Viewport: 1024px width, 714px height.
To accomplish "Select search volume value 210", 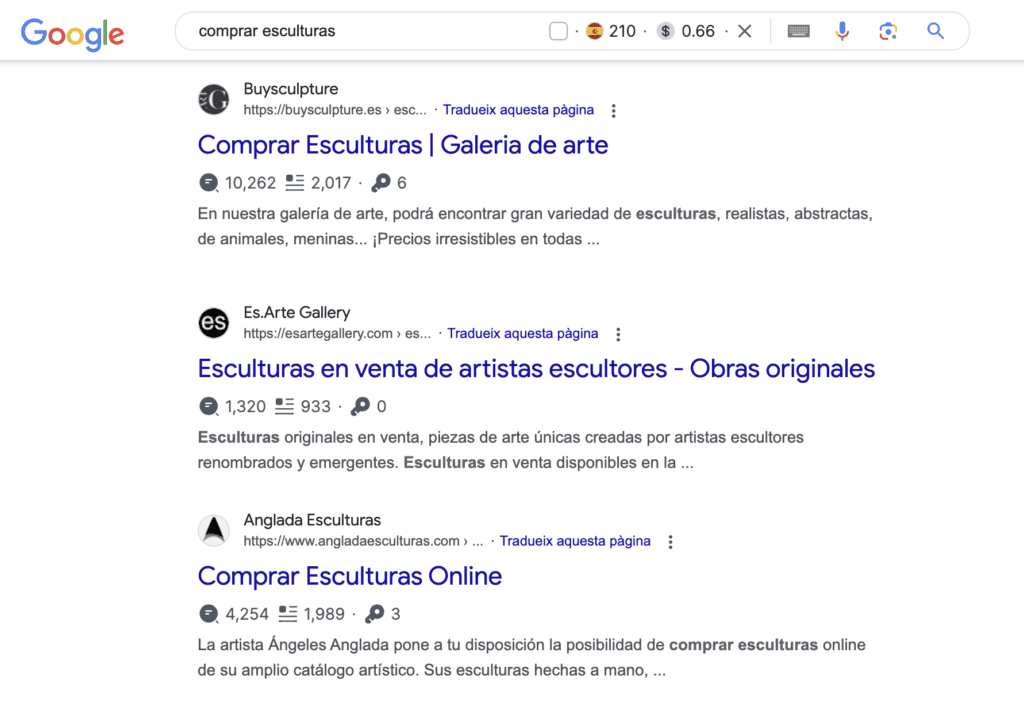I will 622,31.
